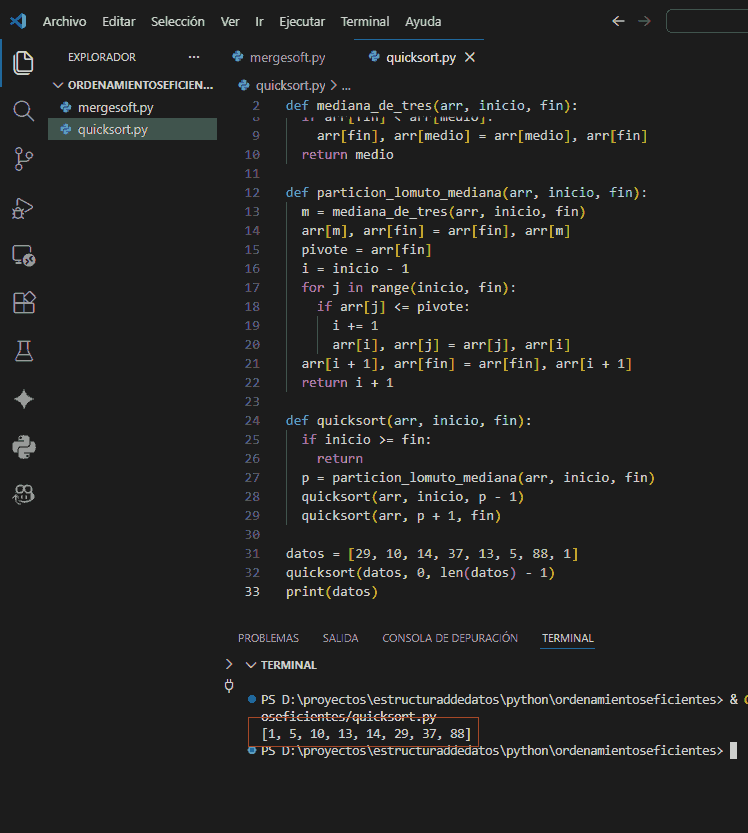Click sticky header def mediana_de_tres line
This screenshot has height=833, width=748.
click(431, 106)
